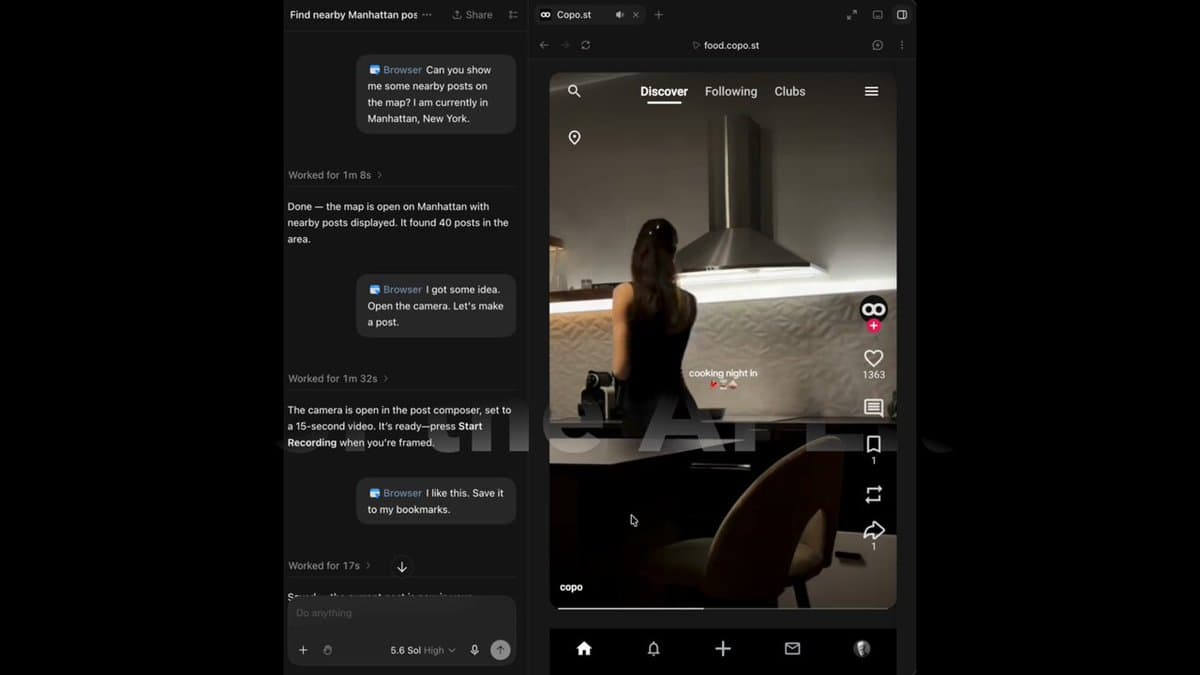Open the search magnifier in Copo feed

click(x=574, y=91)
